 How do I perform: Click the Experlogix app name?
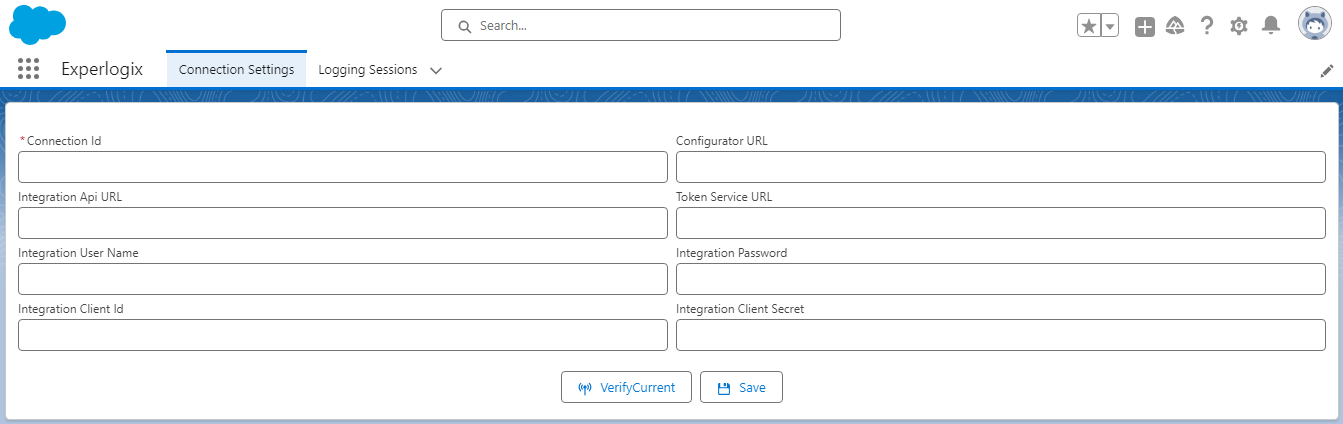[x=102, y=70]
